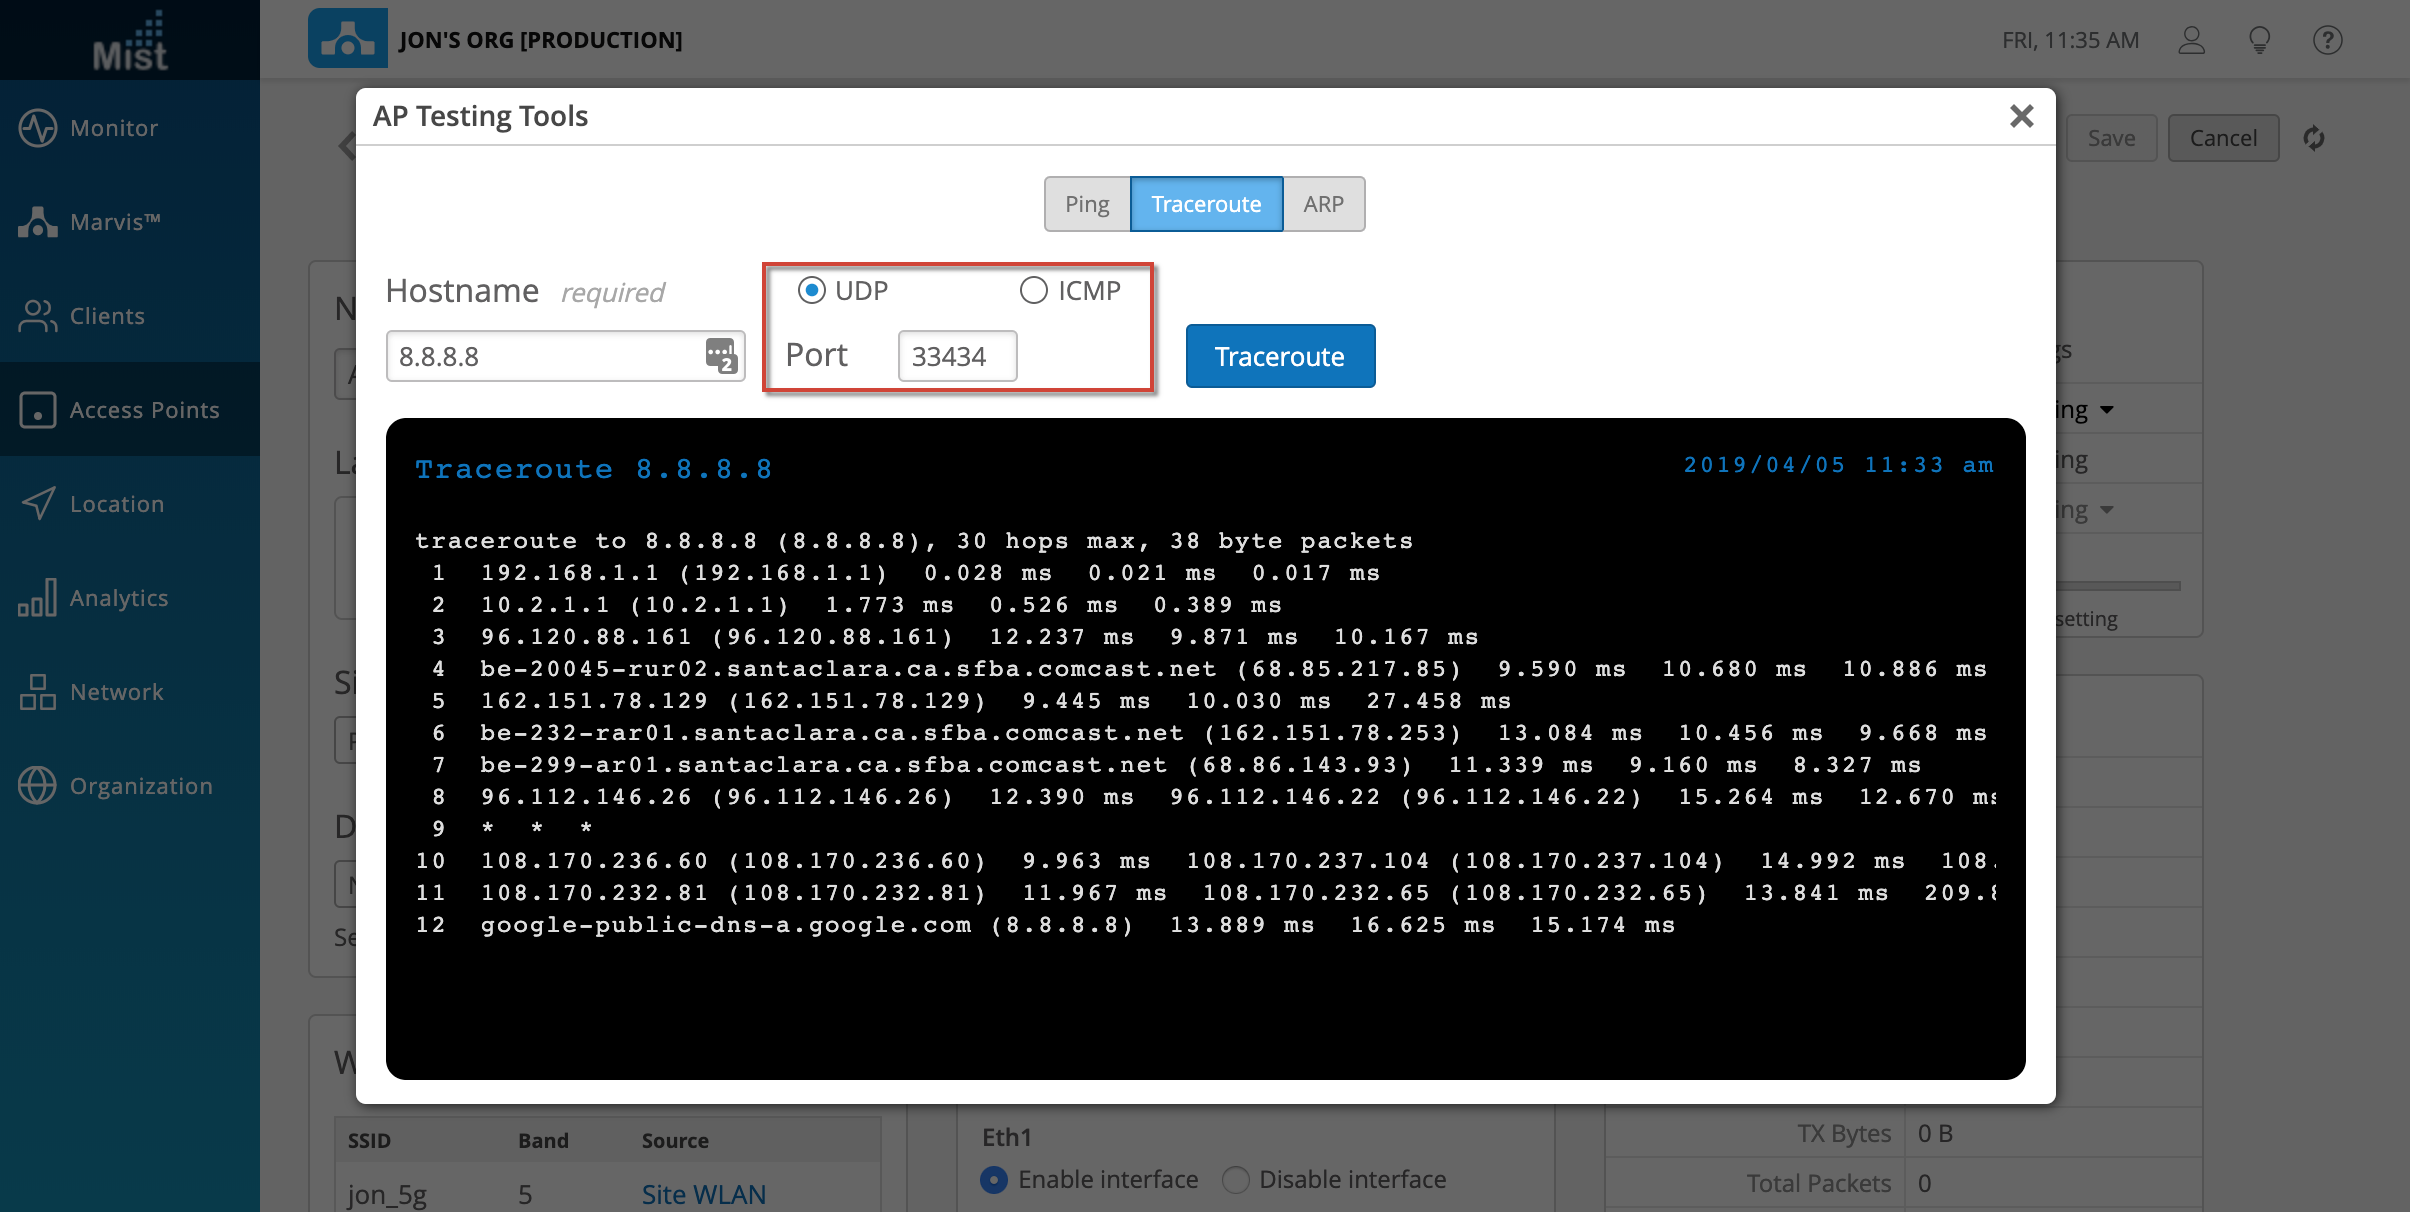Click the Port number input field
2410x1212 pixels.
(x=957, y=356)
